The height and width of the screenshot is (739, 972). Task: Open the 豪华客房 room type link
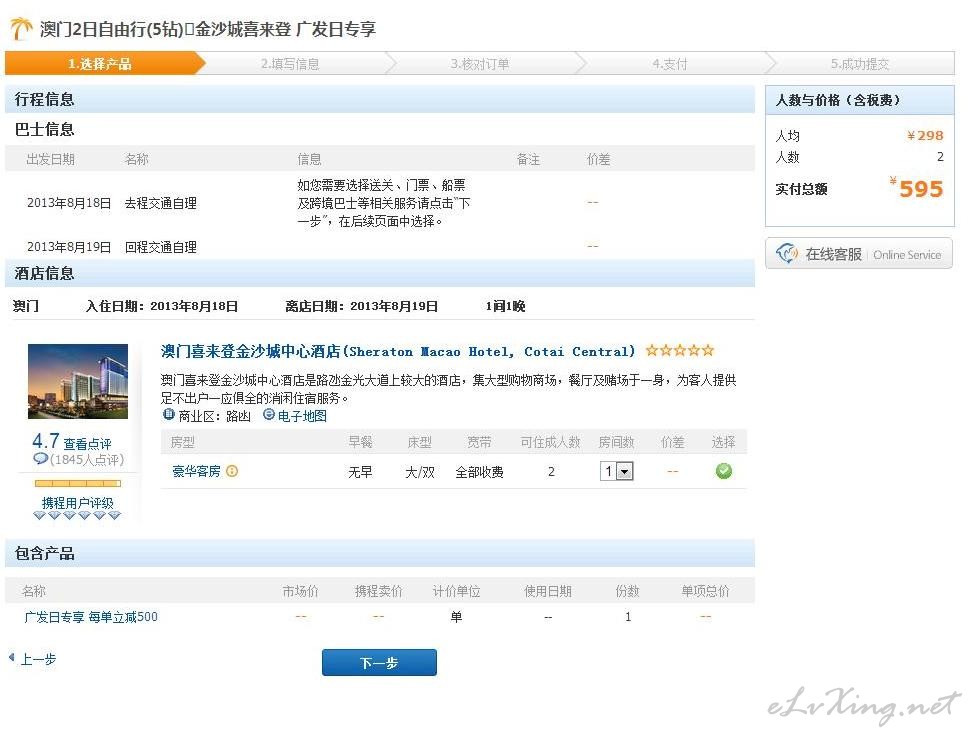tap(197, 472)
